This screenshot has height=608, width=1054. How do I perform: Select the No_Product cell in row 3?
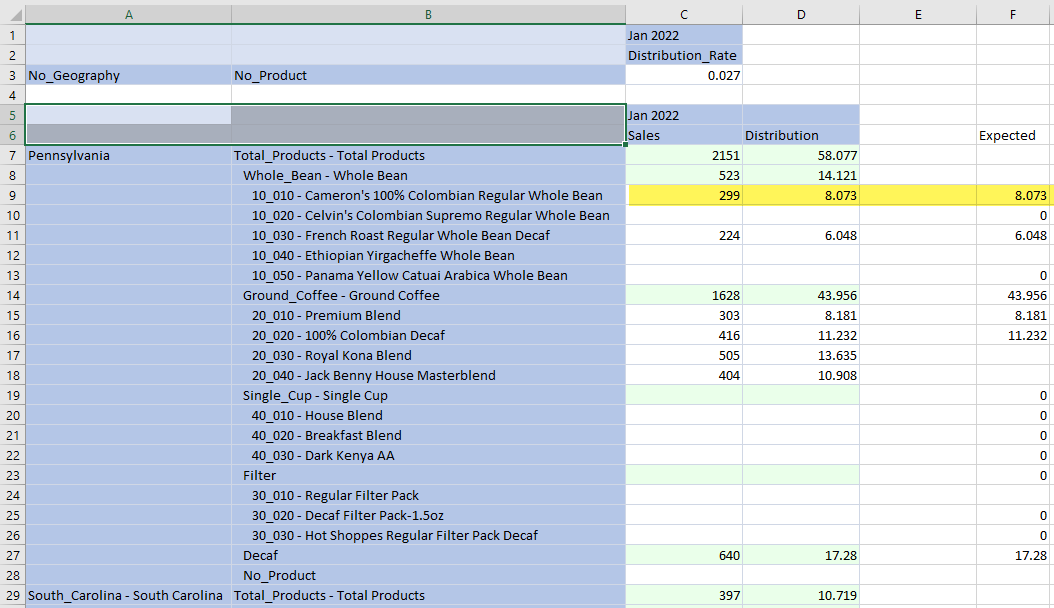[x=428, y=75]
